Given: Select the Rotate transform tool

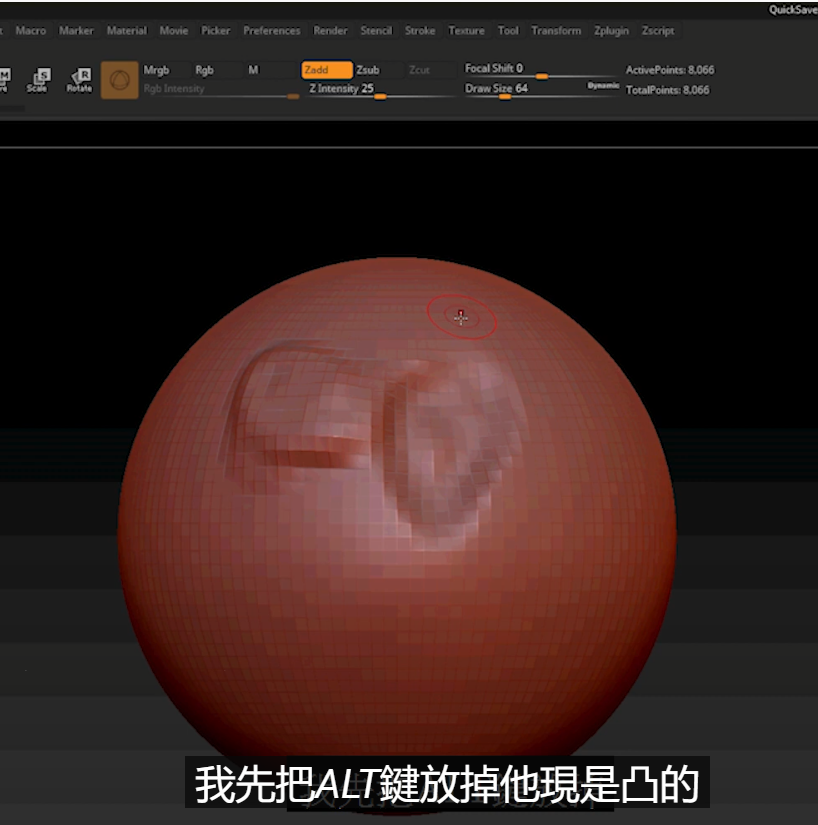Looking at the screenshot, I should [79, 80].
